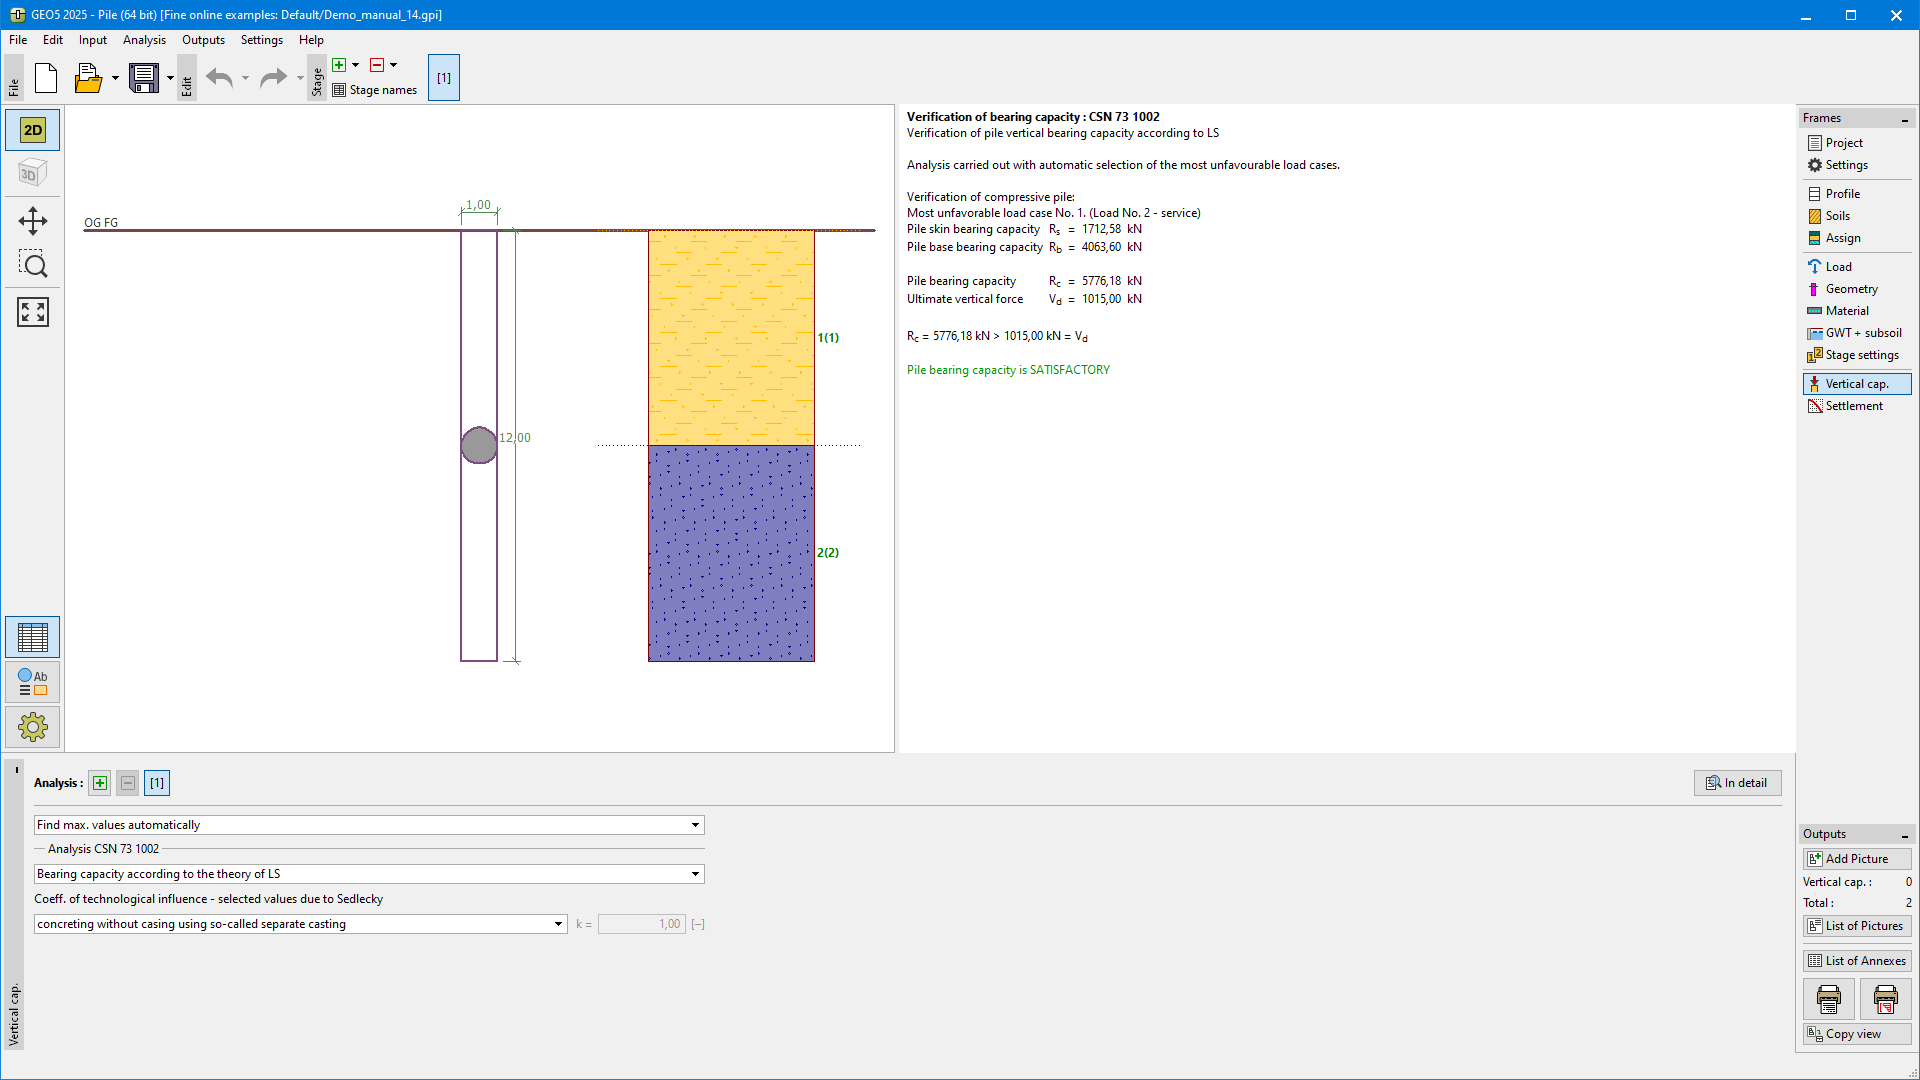Open the Project frame
1920x1080 pixels.
[x=1857, y=143]
